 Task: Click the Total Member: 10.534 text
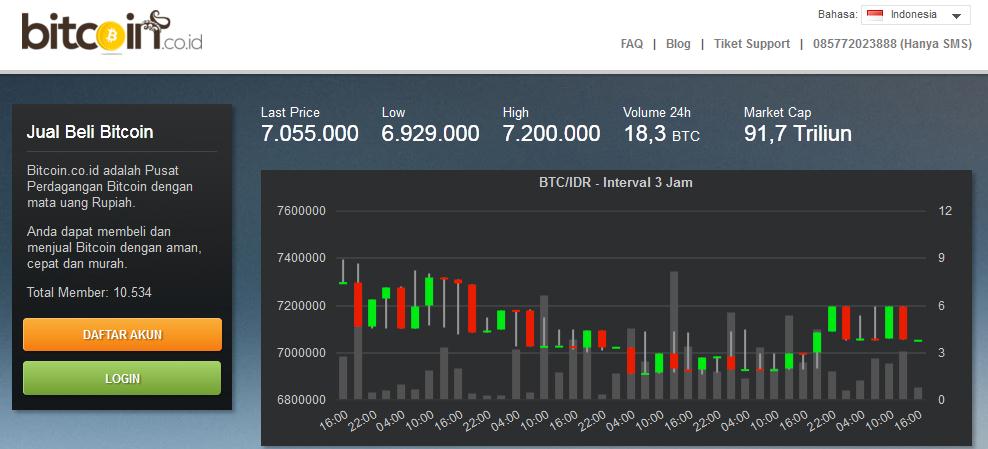89,292
